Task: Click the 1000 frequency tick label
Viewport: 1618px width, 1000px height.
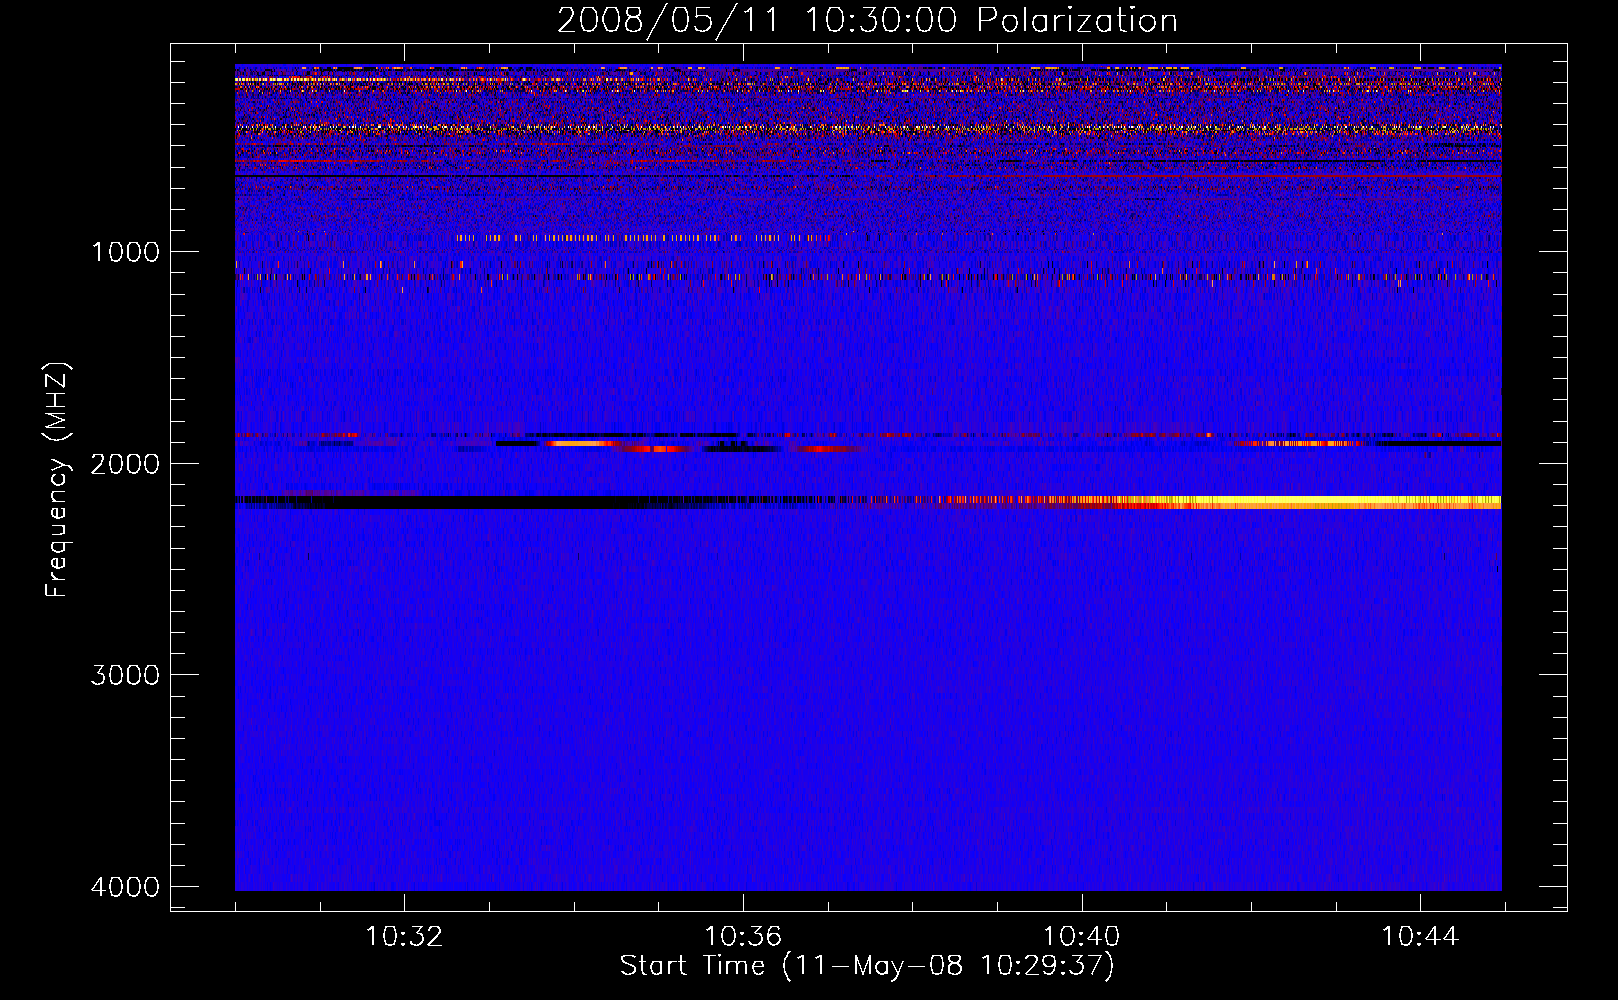Action: tap(125, 251)
